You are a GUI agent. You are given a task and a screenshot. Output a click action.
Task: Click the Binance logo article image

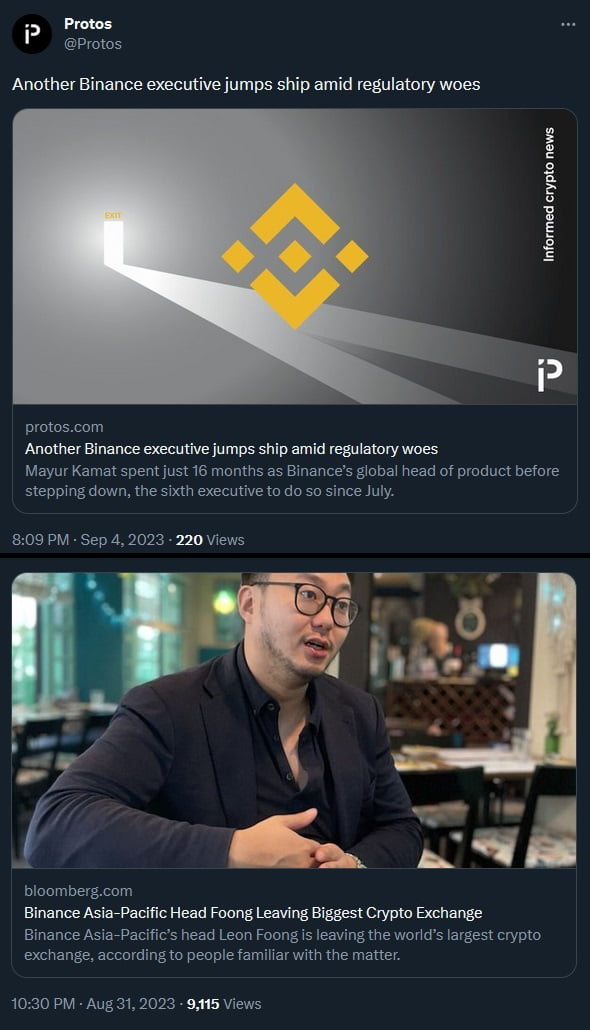pos(295,256)
